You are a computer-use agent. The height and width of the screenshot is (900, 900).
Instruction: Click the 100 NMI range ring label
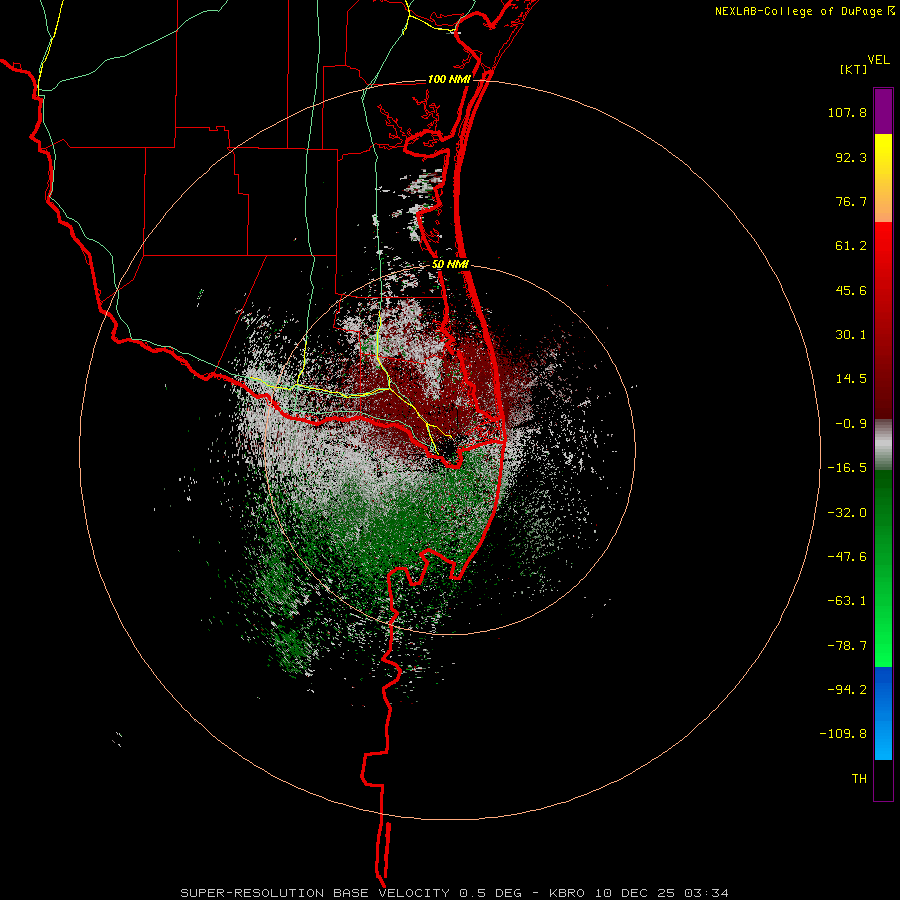[449, 79]
